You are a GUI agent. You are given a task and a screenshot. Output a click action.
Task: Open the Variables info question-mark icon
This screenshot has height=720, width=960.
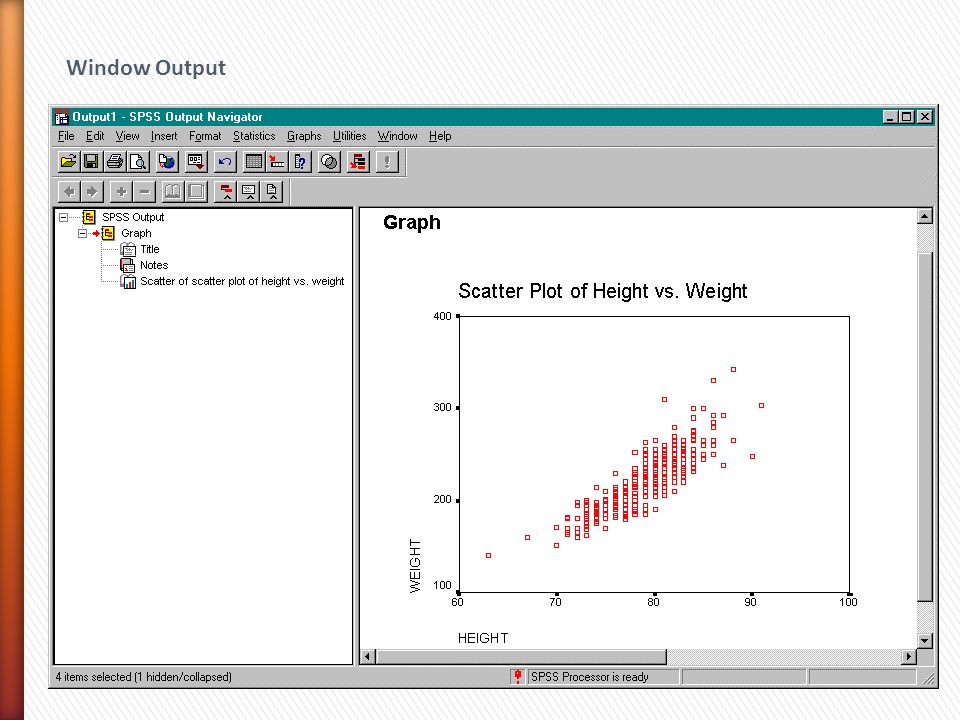[x=300, y=162]
